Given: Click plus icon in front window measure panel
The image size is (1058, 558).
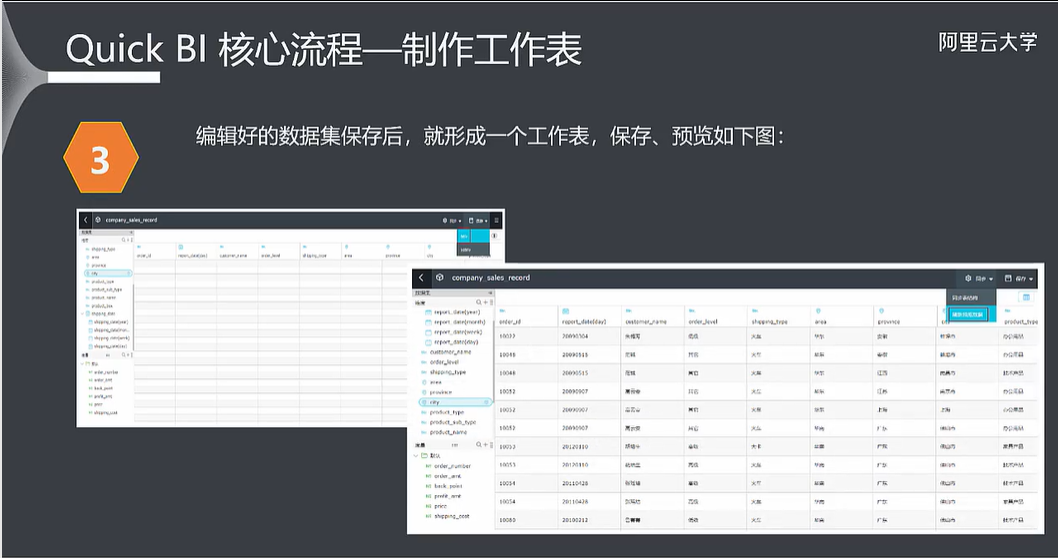Looking at the screenshot, I should click(485, 445).
